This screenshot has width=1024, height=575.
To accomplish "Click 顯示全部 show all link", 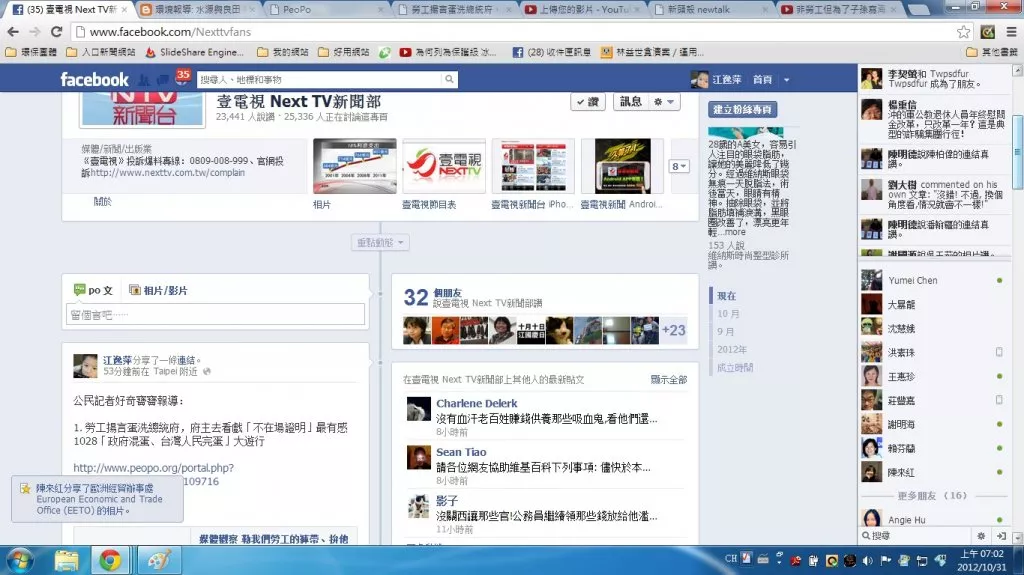I will (669, 380).
